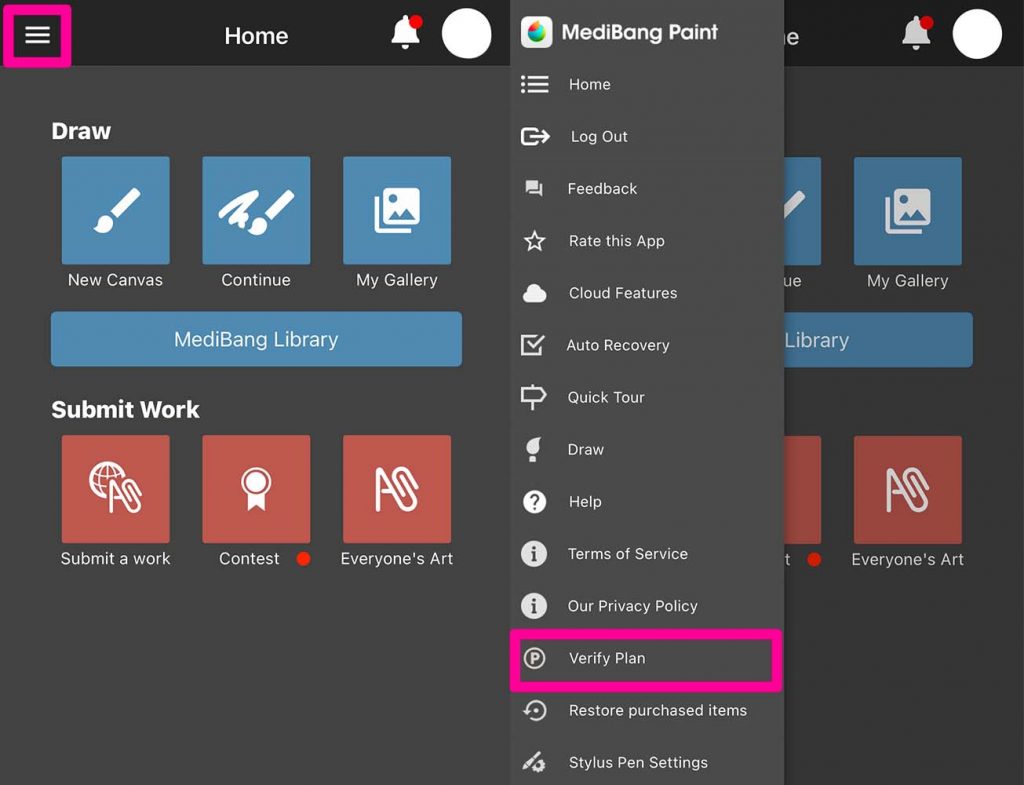Click the Draw brush icon in drawer
Viewport: 1024px width, 785px height.
[533, 449]
